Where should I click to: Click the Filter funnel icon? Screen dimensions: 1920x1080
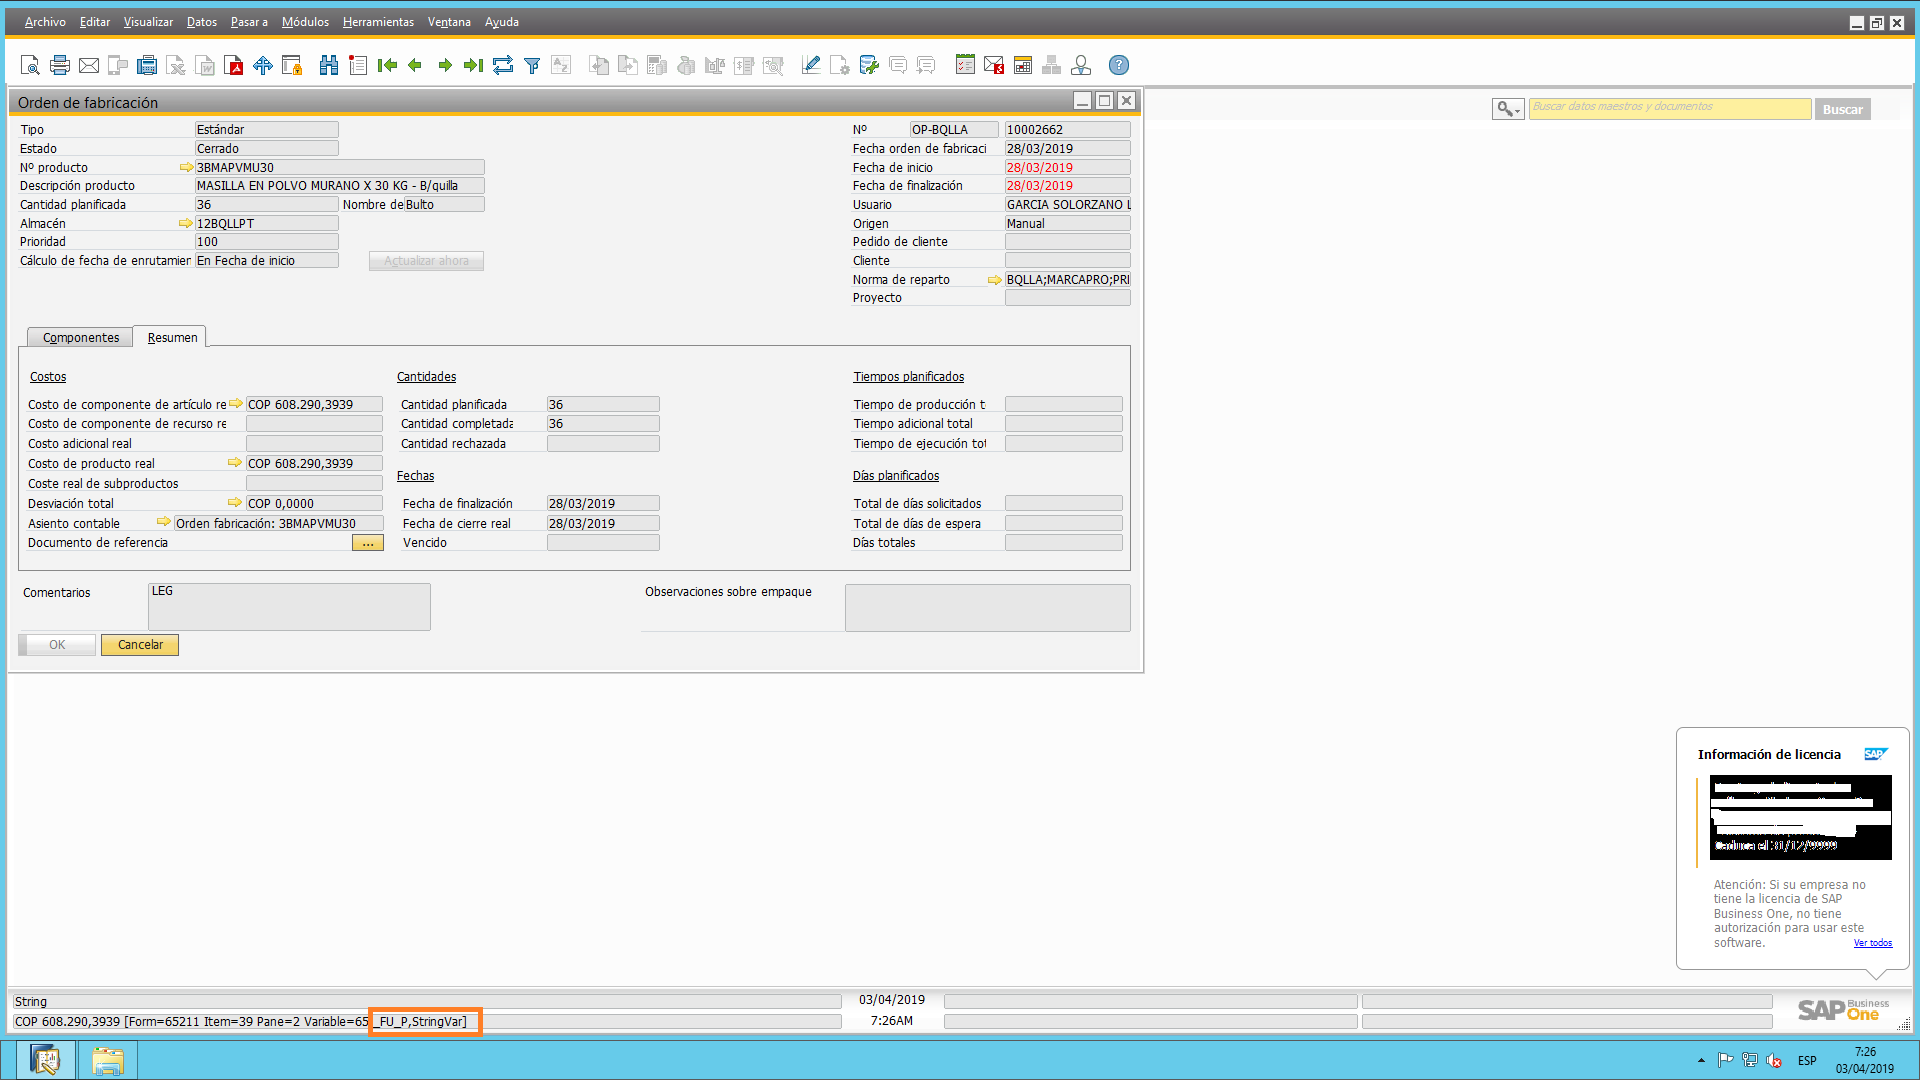click(x=532, y=65)
